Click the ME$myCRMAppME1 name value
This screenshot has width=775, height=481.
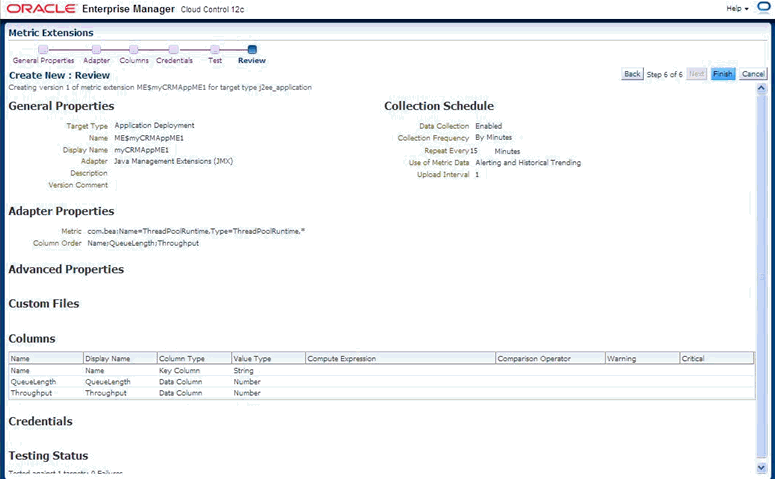[x=149, y=138]
